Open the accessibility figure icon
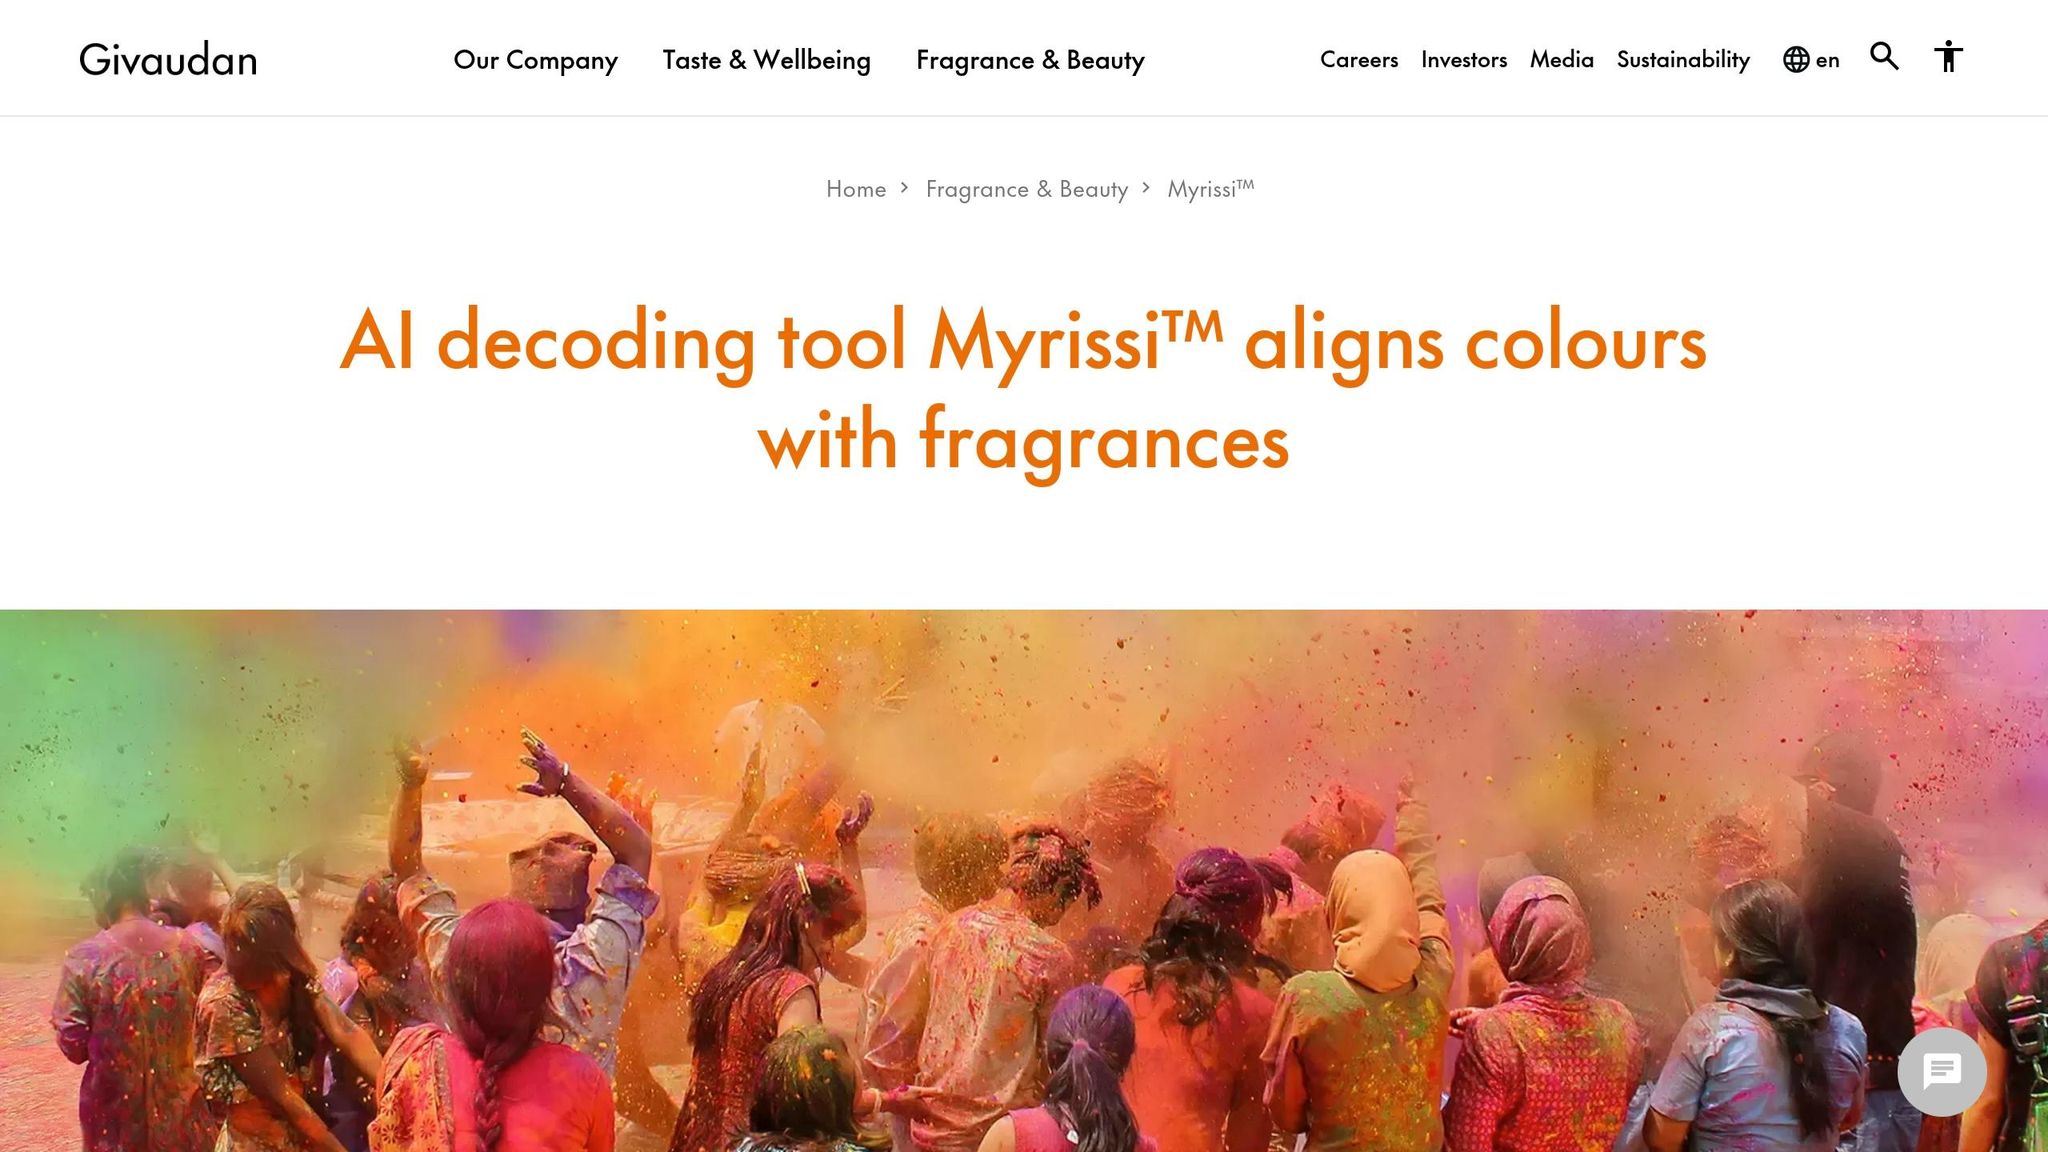Viewport: 2048px width, 1152px height. 1948,57
